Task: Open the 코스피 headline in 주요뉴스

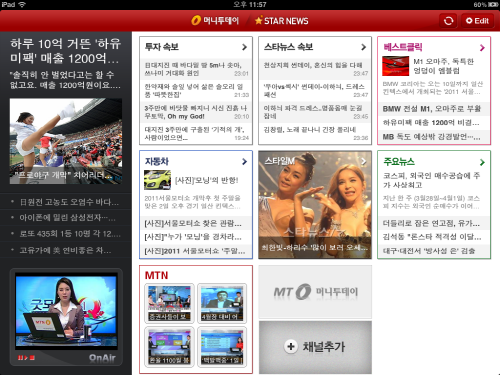Action: (431, 180)
